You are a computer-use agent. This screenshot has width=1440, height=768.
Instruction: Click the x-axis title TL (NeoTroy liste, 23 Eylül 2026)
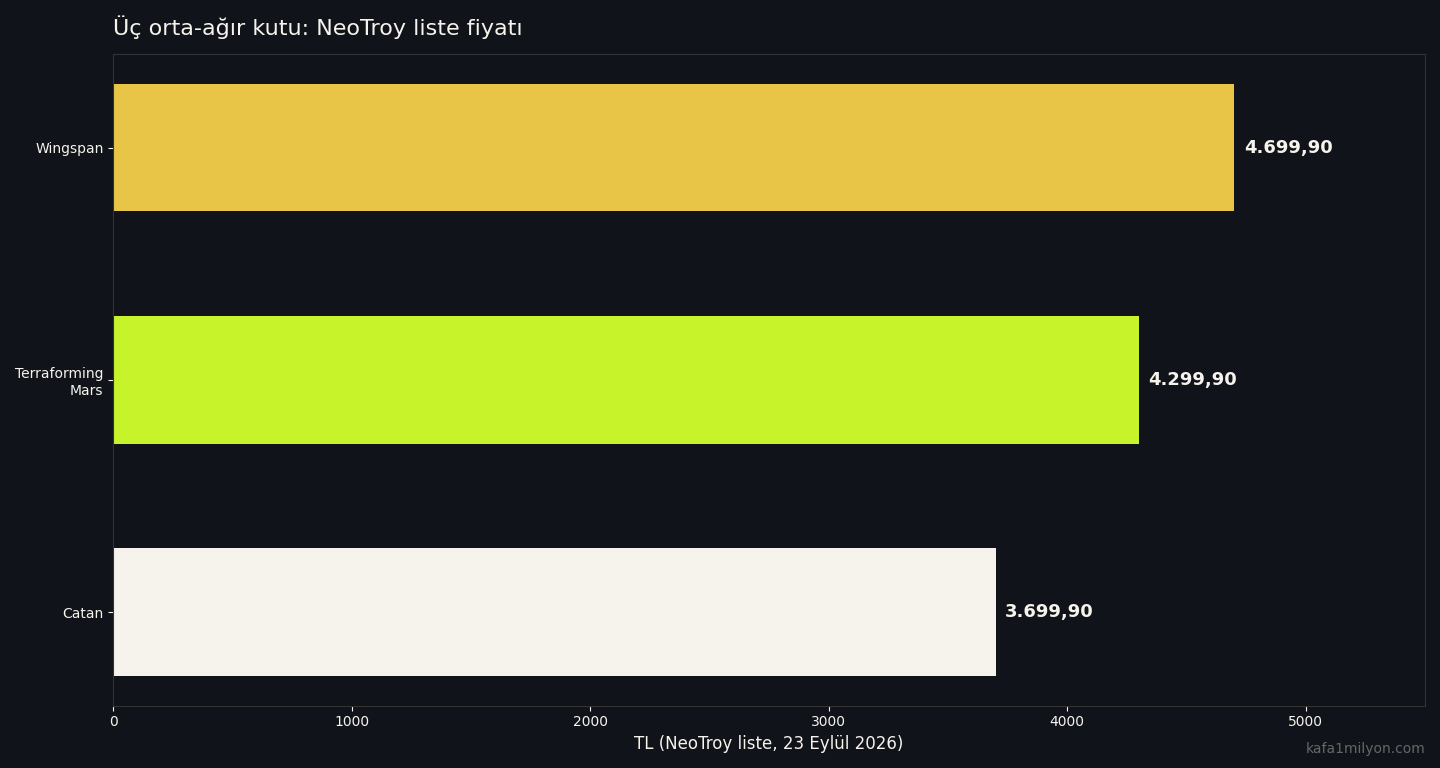(x=768, y=744)
